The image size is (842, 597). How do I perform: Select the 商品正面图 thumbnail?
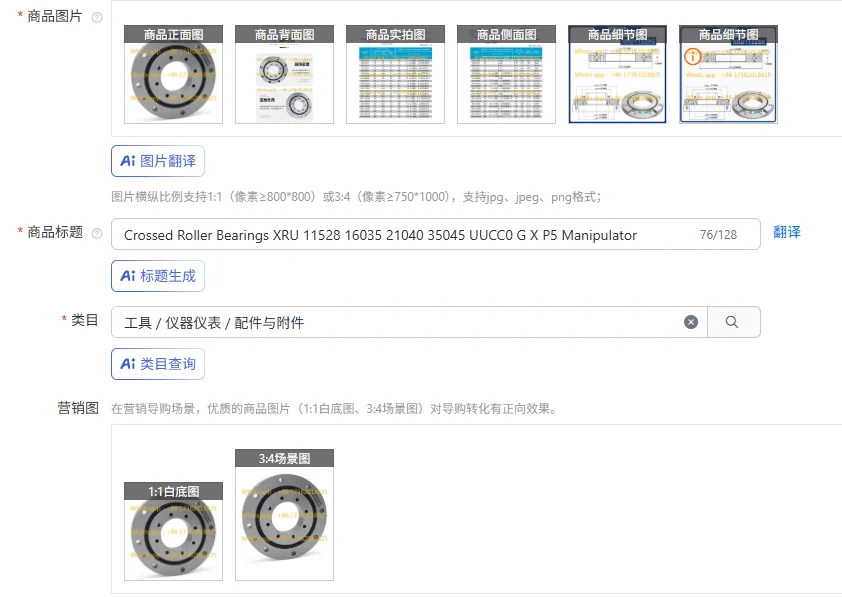click(173, 75)
